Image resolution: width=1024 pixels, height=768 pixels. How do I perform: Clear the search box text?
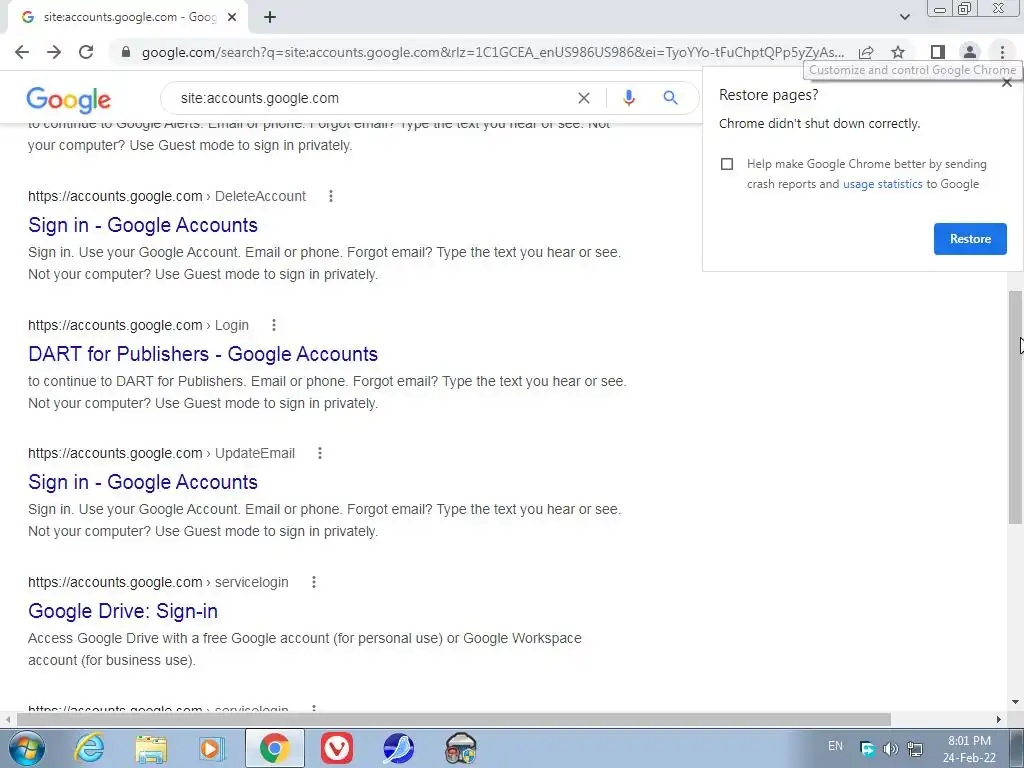pos(584,98)
